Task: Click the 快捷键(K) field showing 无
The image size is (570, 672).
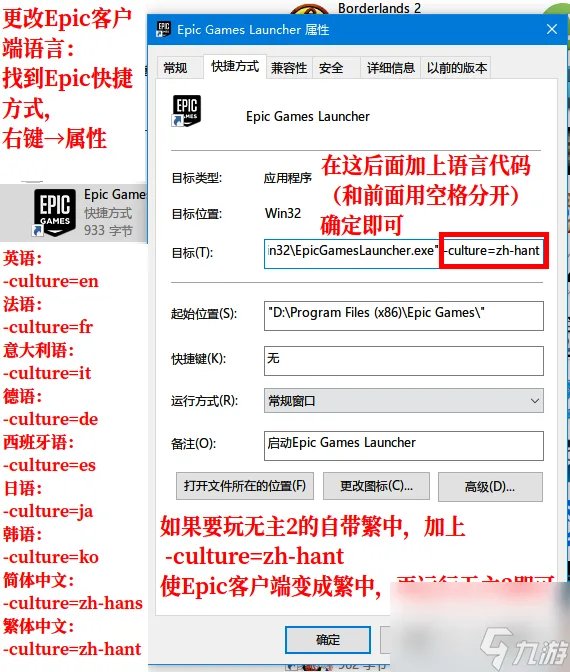Action: coord(404,361)
